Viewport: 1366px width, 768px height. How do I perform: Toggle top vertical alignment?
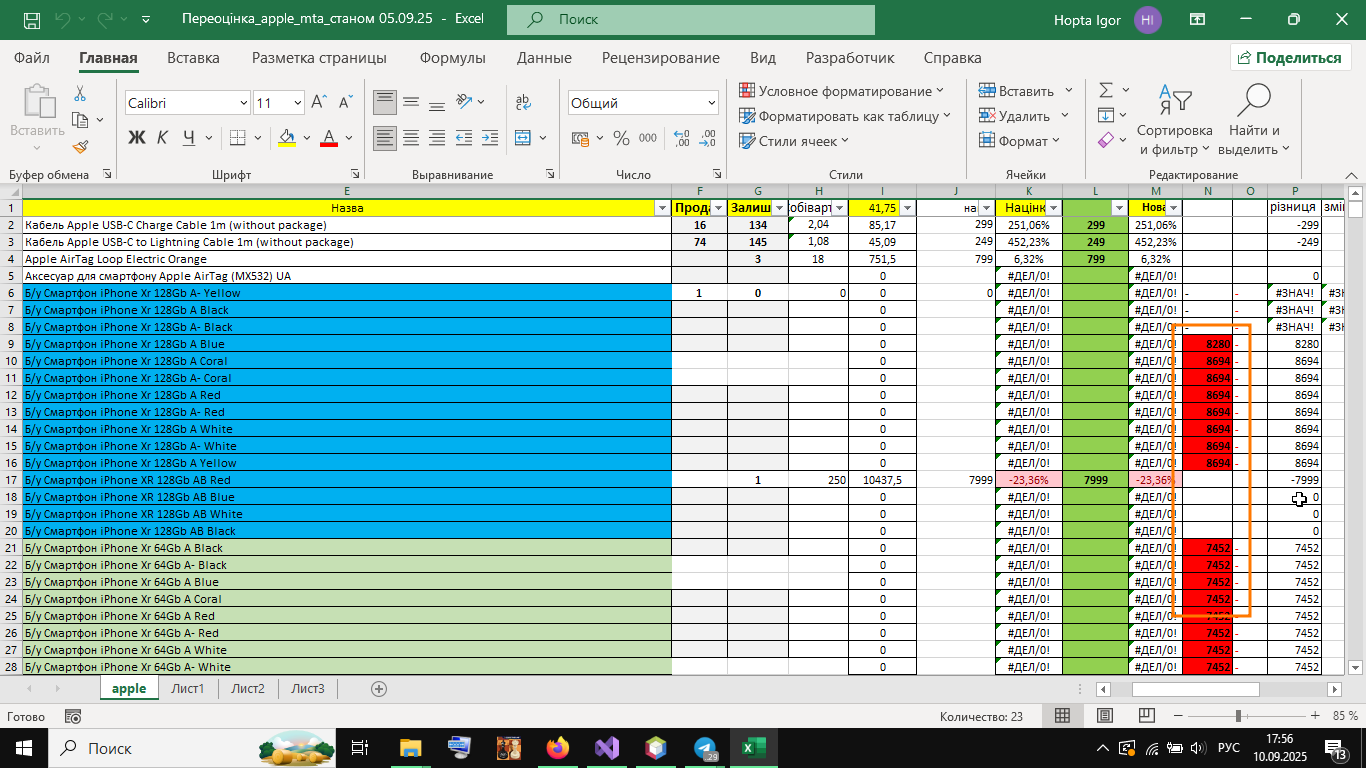tap(384, 102)
